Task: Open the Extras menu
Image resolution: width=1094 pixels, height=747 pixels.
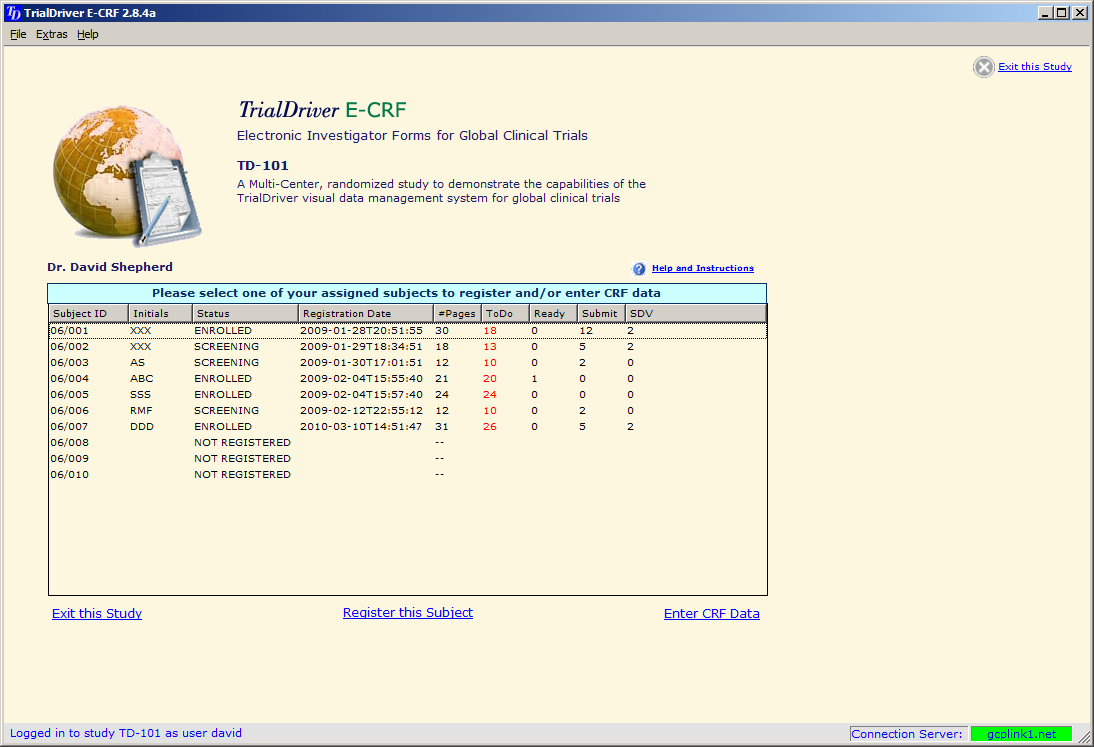Action: (52, 34)
